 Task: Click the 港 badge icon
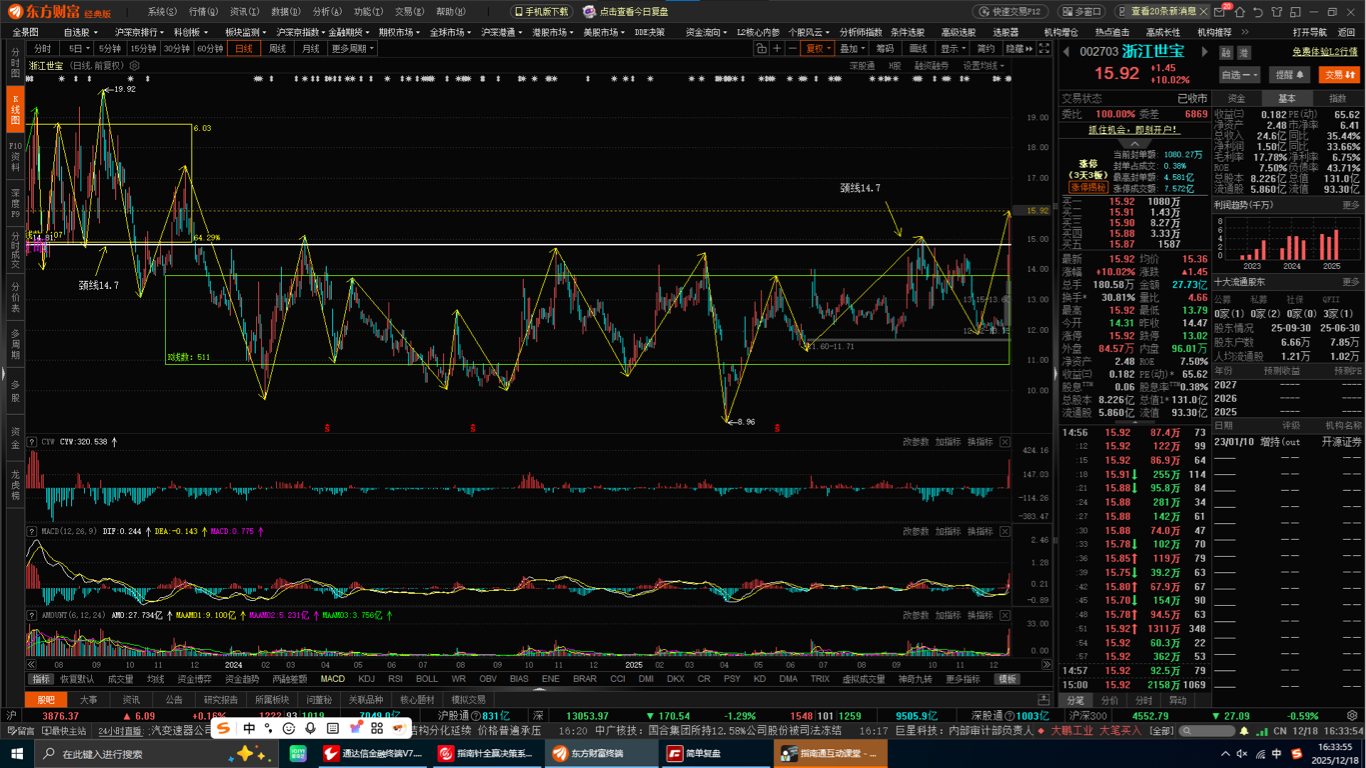point(1245,52)
